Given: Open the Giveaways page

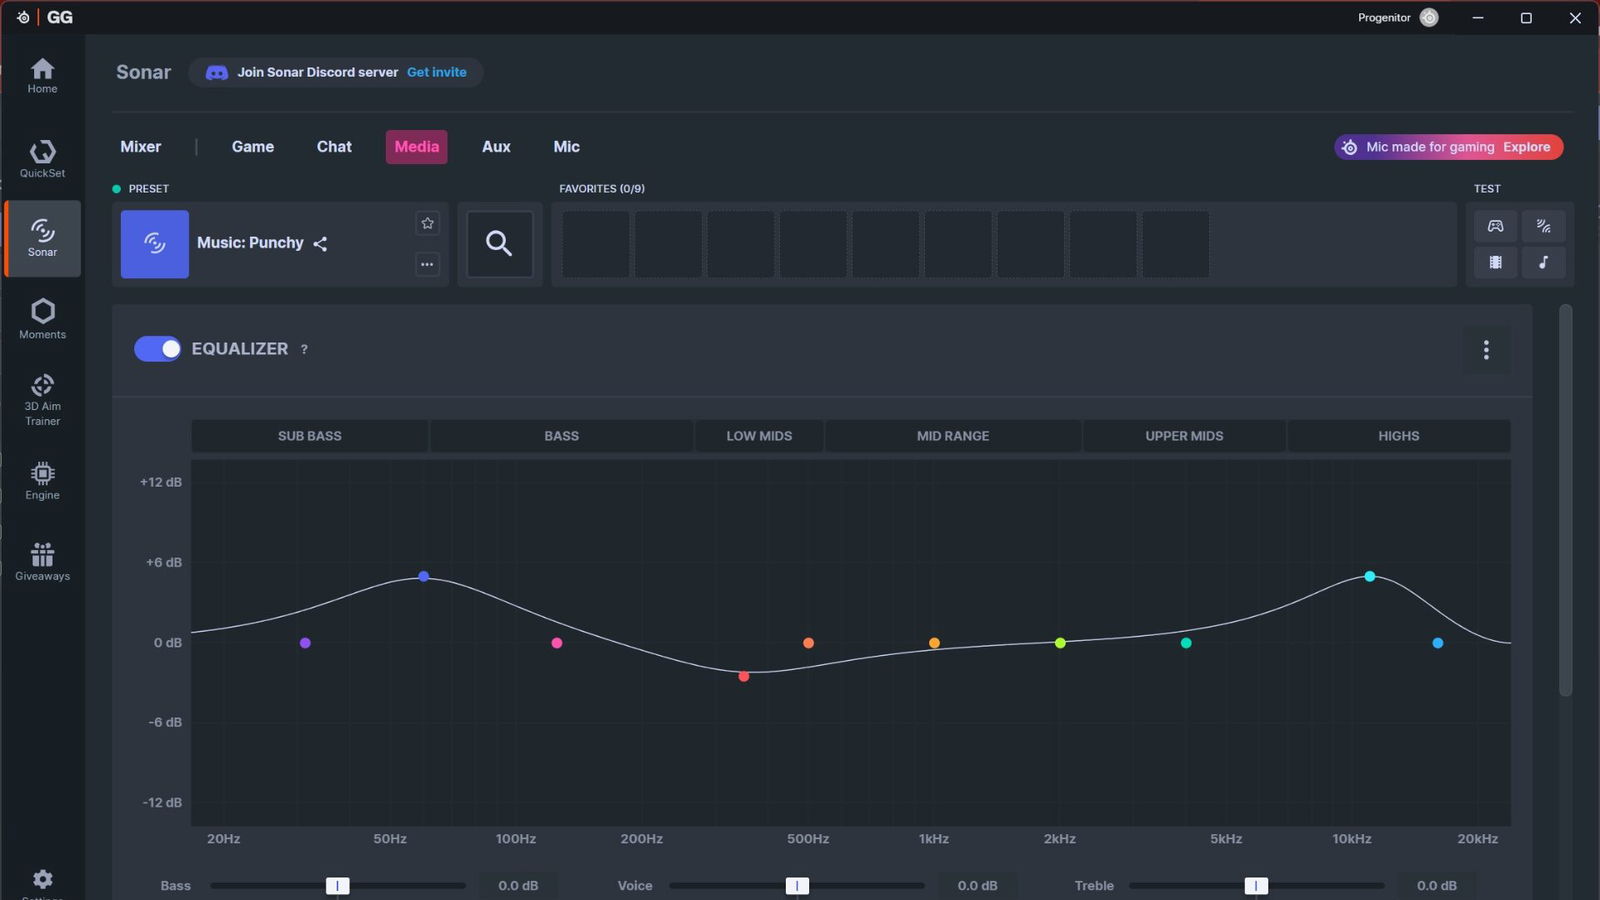Looking at the screenshot, I should coord(42,561).
